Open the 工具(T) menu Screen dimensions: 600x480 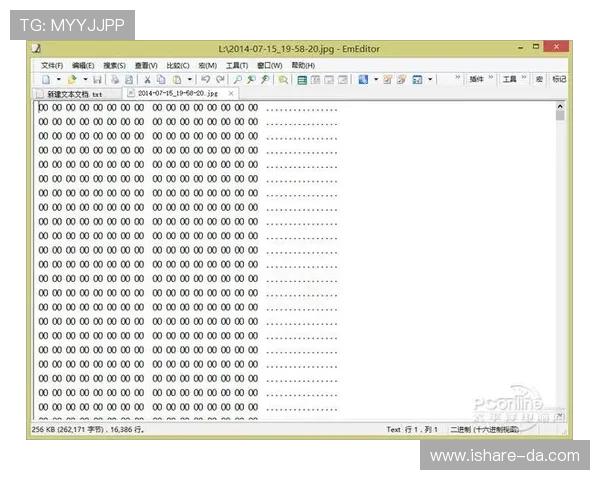click(x=236, y=65)
